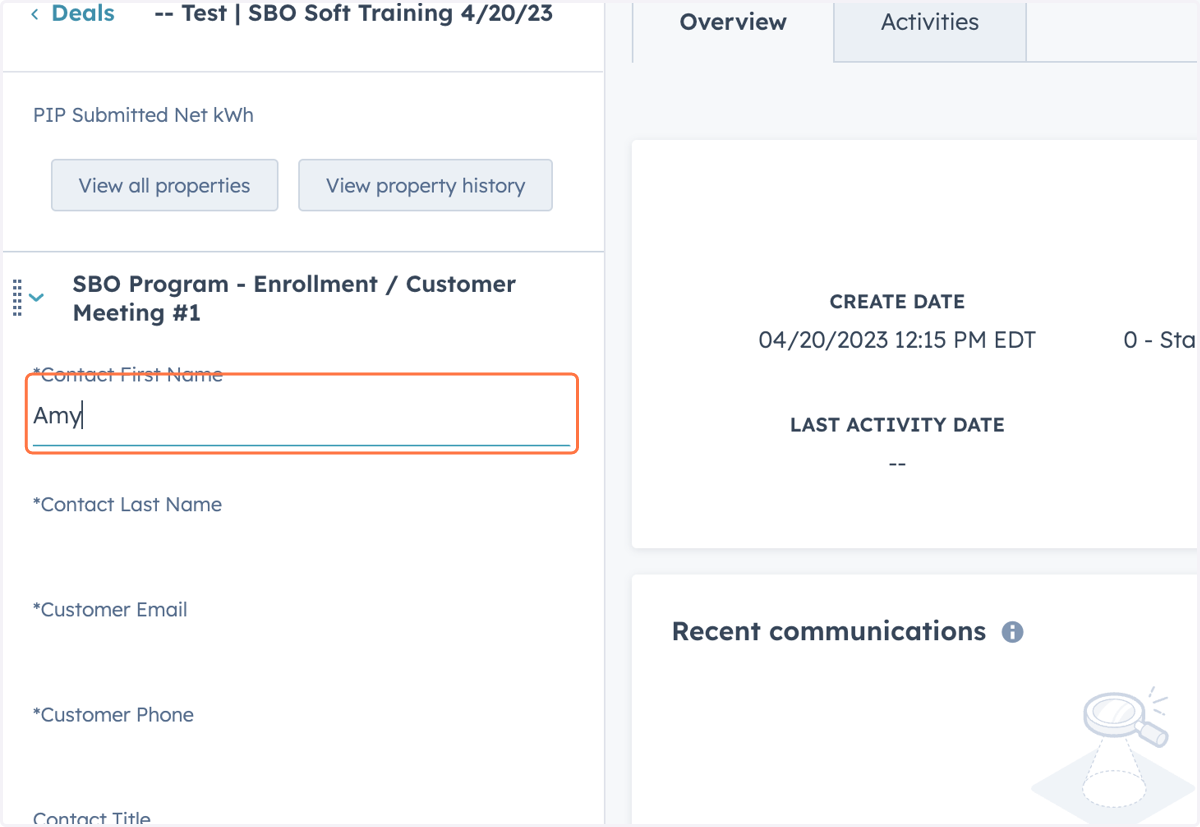1200x827 pixels.
Task: Click View all properties button
Action: pyautogui.click(x=165, y=185)
